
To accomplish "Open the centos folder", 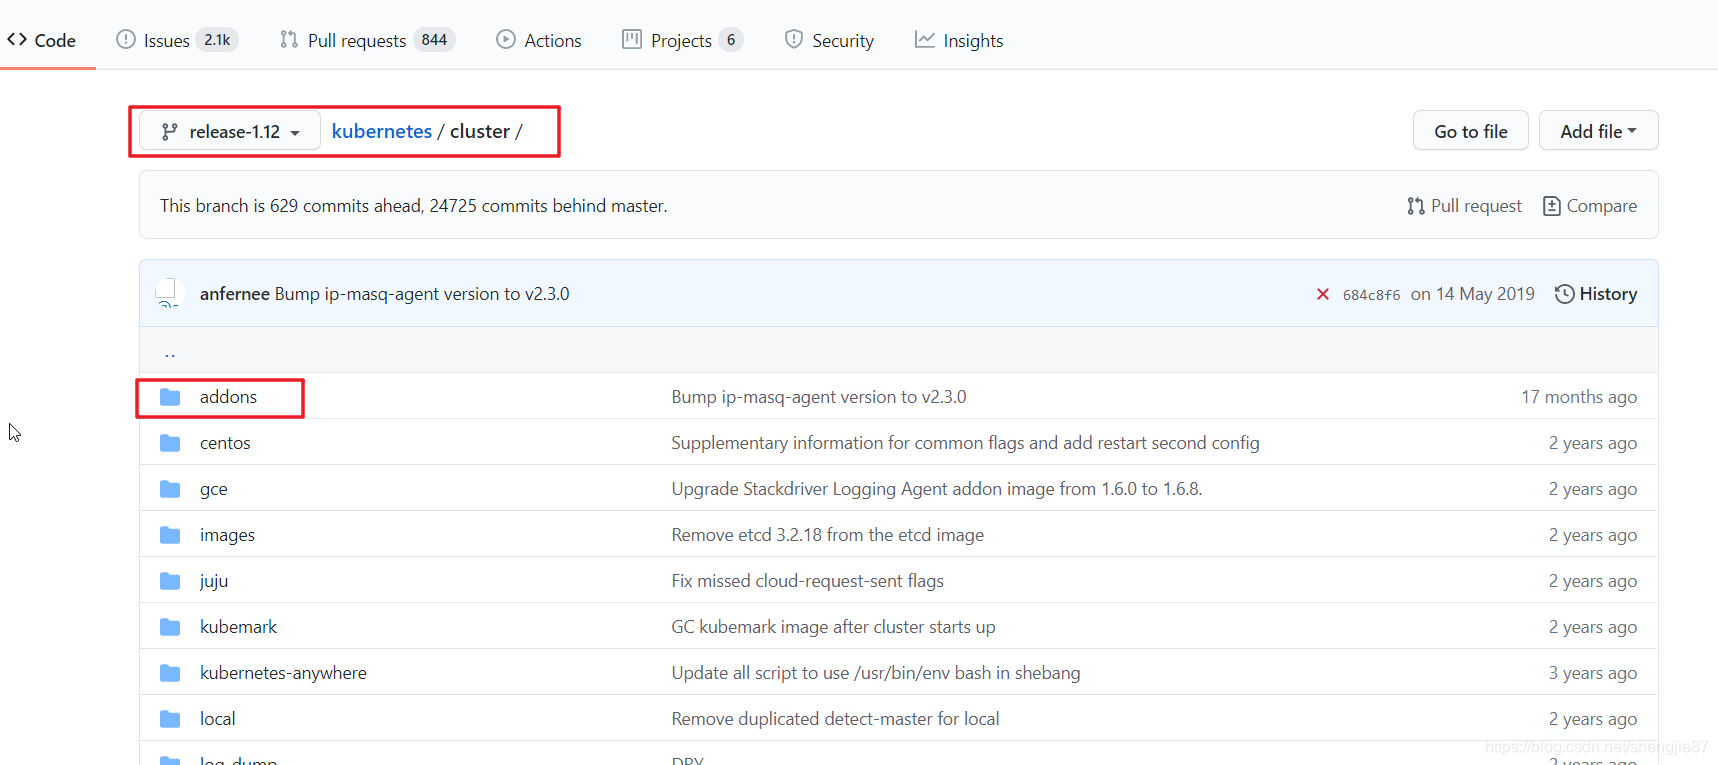I will point(225,442).
